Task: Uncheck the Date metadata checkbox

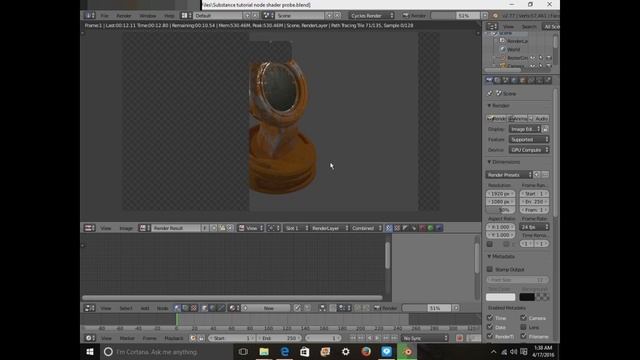Action: click(x=490, y=327)
